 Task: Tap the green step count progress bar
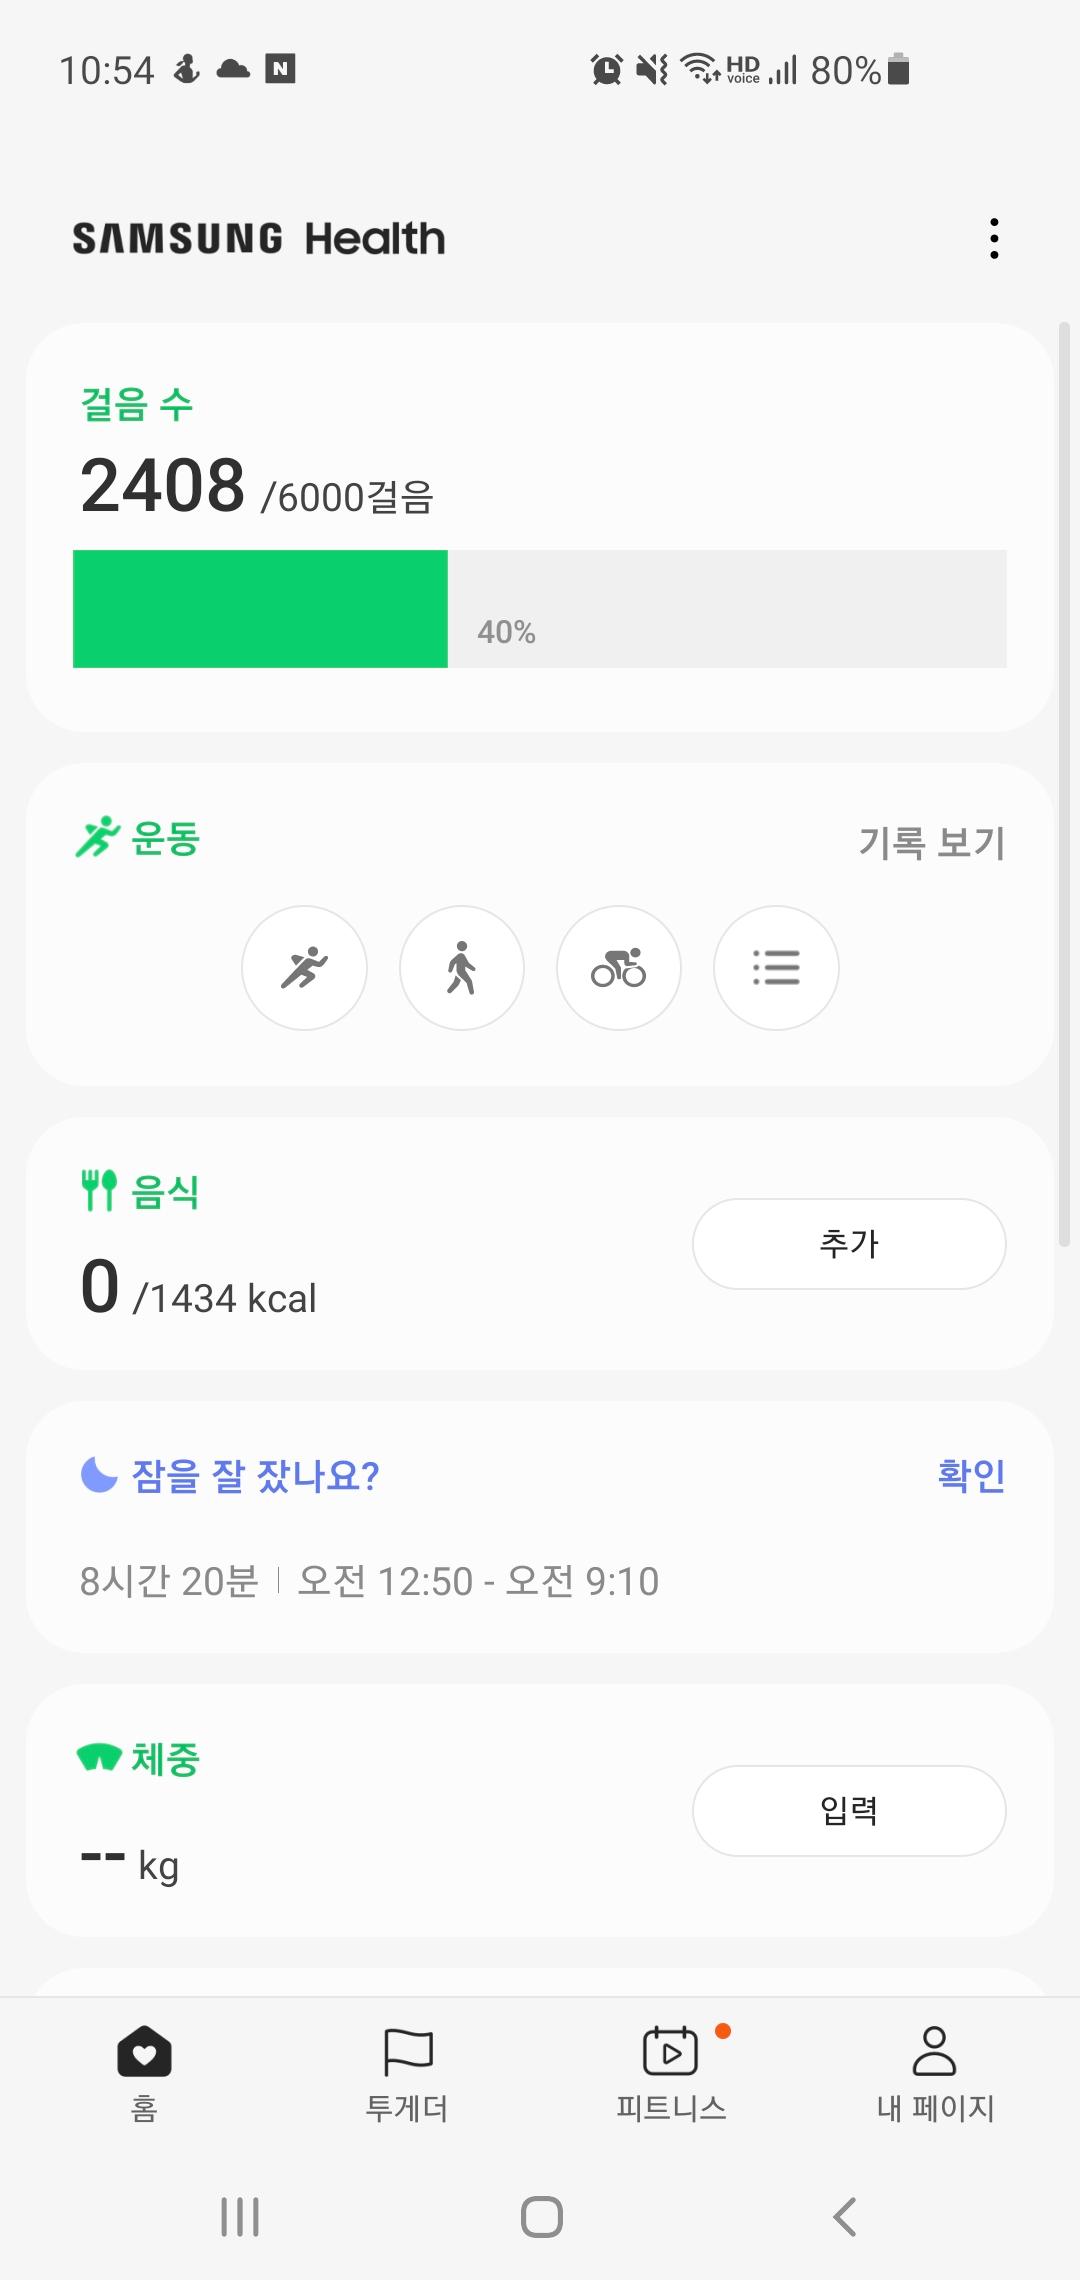coord(260,609)
